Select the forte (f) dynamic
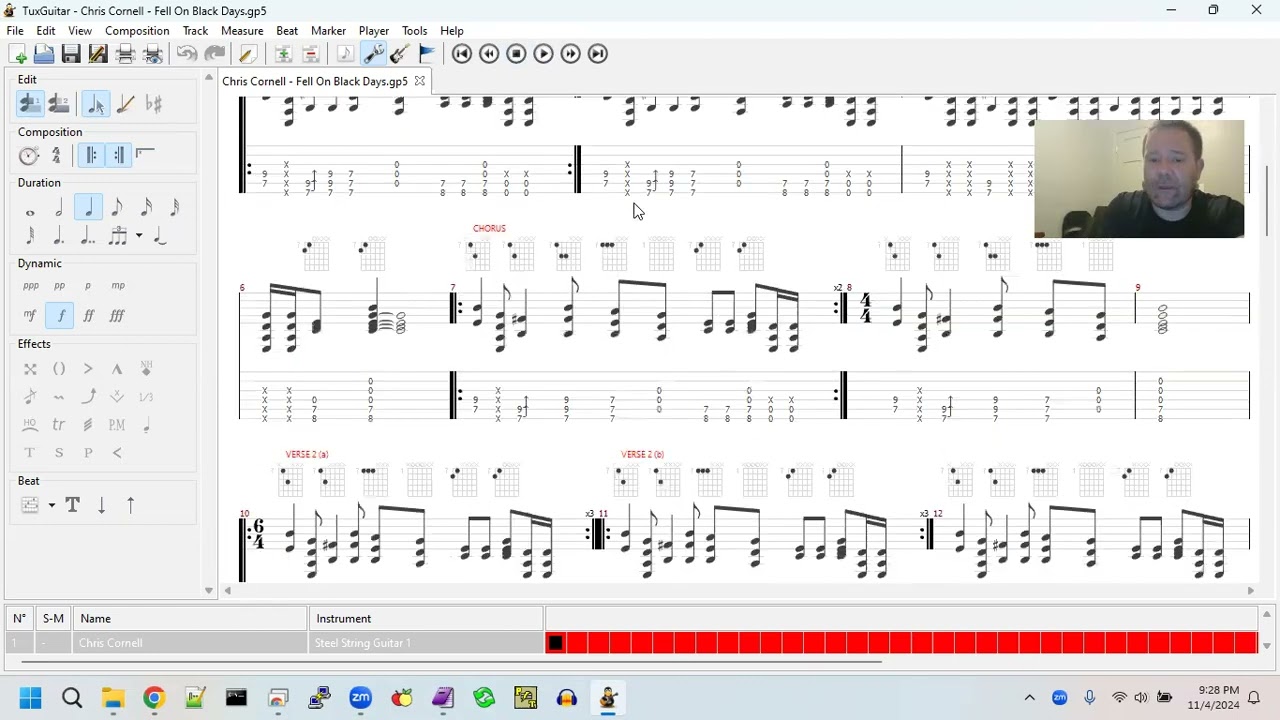This screenshot has height=720, width=1280. point(60,316)
